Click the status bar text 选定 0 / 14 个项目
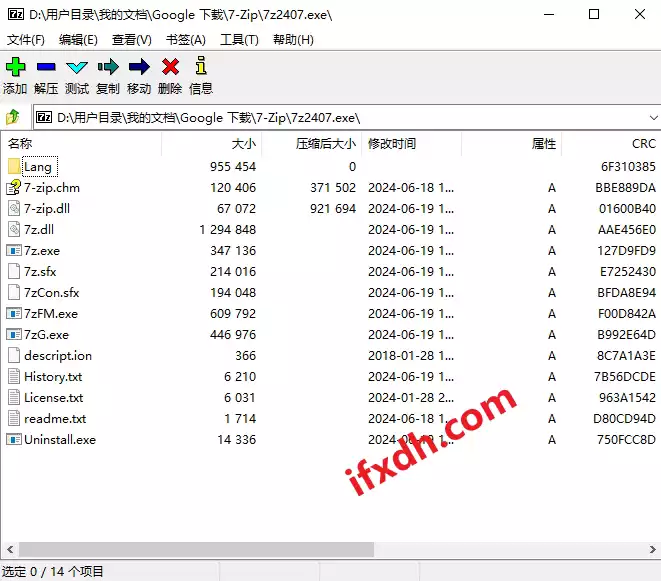Viewport: 661px width, 581px height. click(x=53, y=572)
